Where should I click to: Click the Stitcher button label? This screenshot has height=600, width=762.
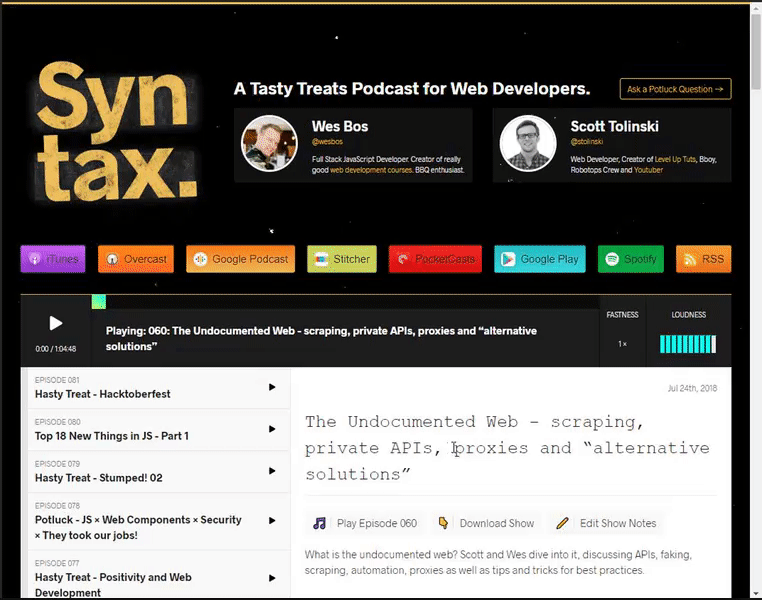351,259
